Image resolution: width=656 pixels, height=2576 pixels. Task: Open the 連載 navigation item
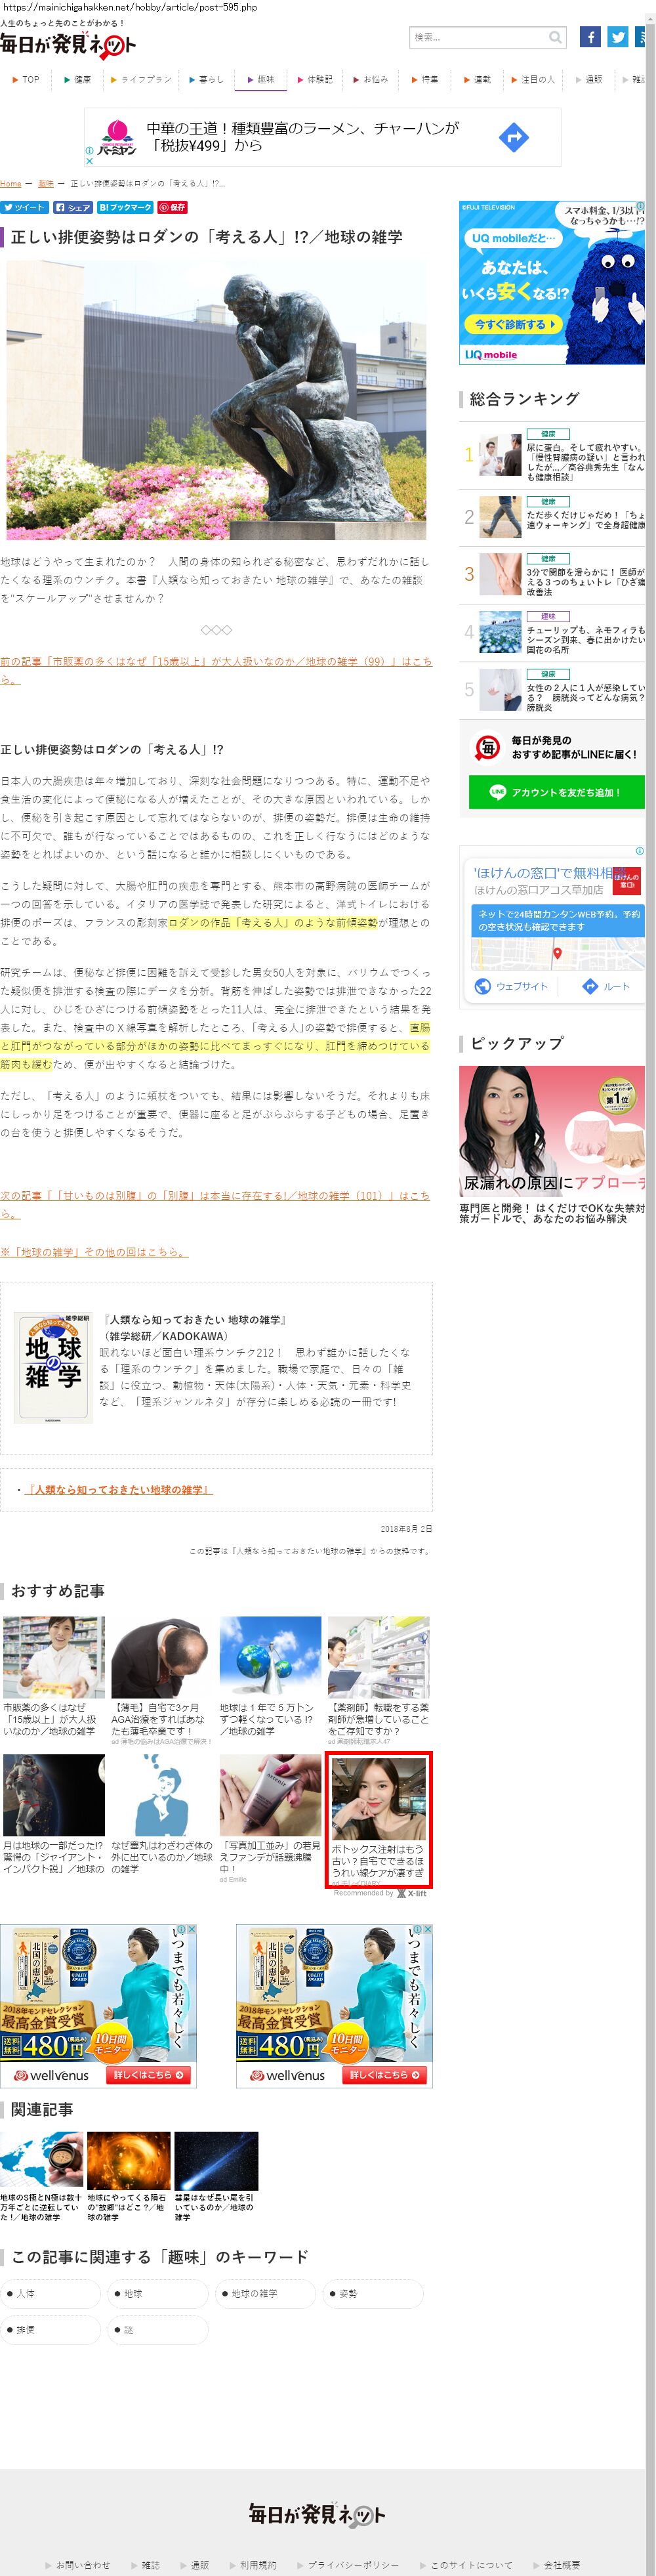click(477, 79)
